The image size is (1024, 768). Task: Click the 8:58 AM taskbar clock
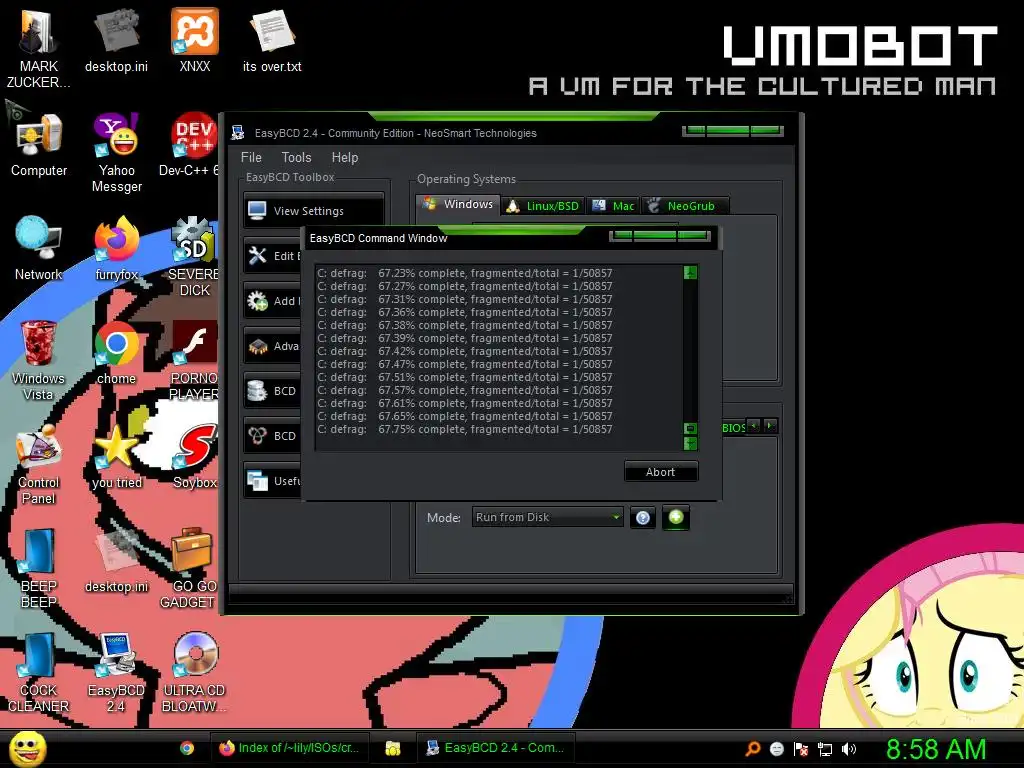click(936, 749)
